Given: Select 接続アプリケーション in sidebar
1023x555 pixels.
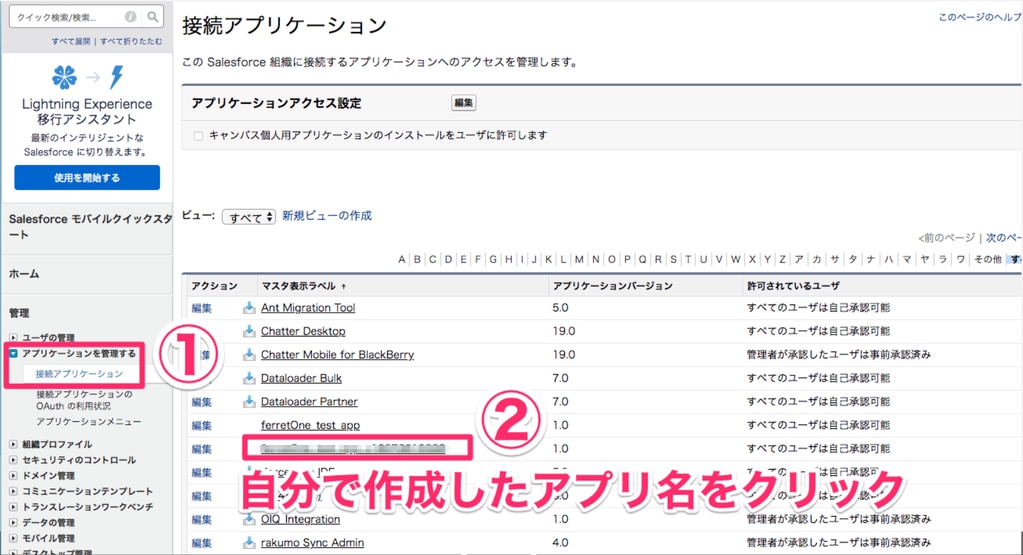Looking at the screenshot, I should click(x=79, y=374).
